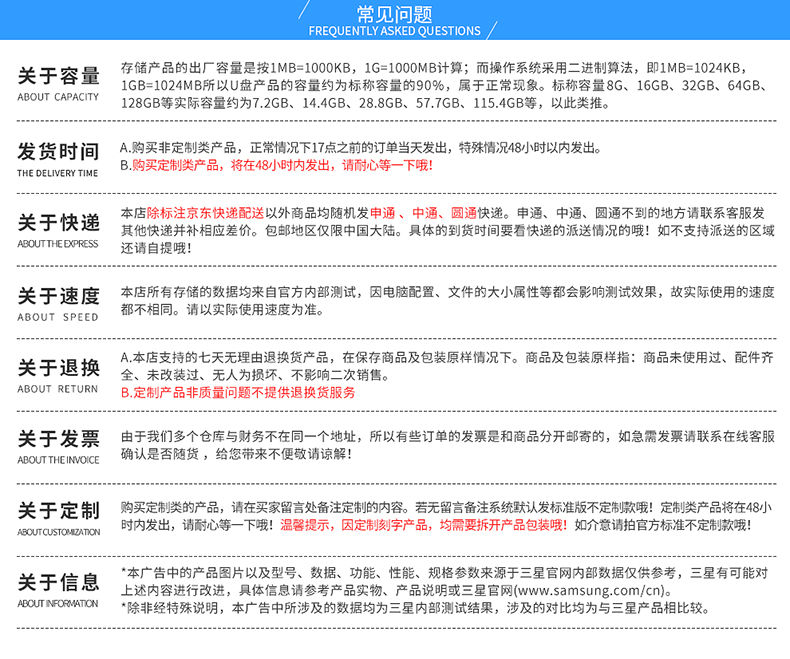Click red text 购买定制类产品，将在48小时内发出
Image resolution: width=790 pixels, height=659 pixels.
point(232,165)
